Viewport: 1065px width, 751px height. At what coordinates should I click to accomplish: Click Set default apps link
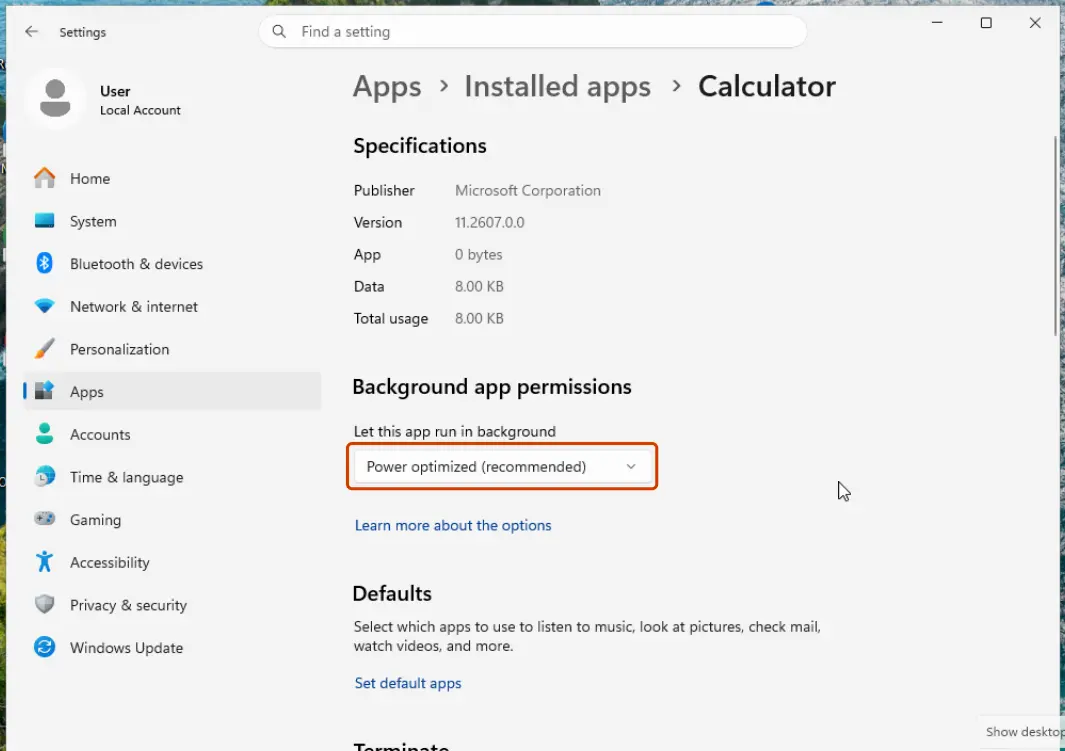(x=408, y=683)
